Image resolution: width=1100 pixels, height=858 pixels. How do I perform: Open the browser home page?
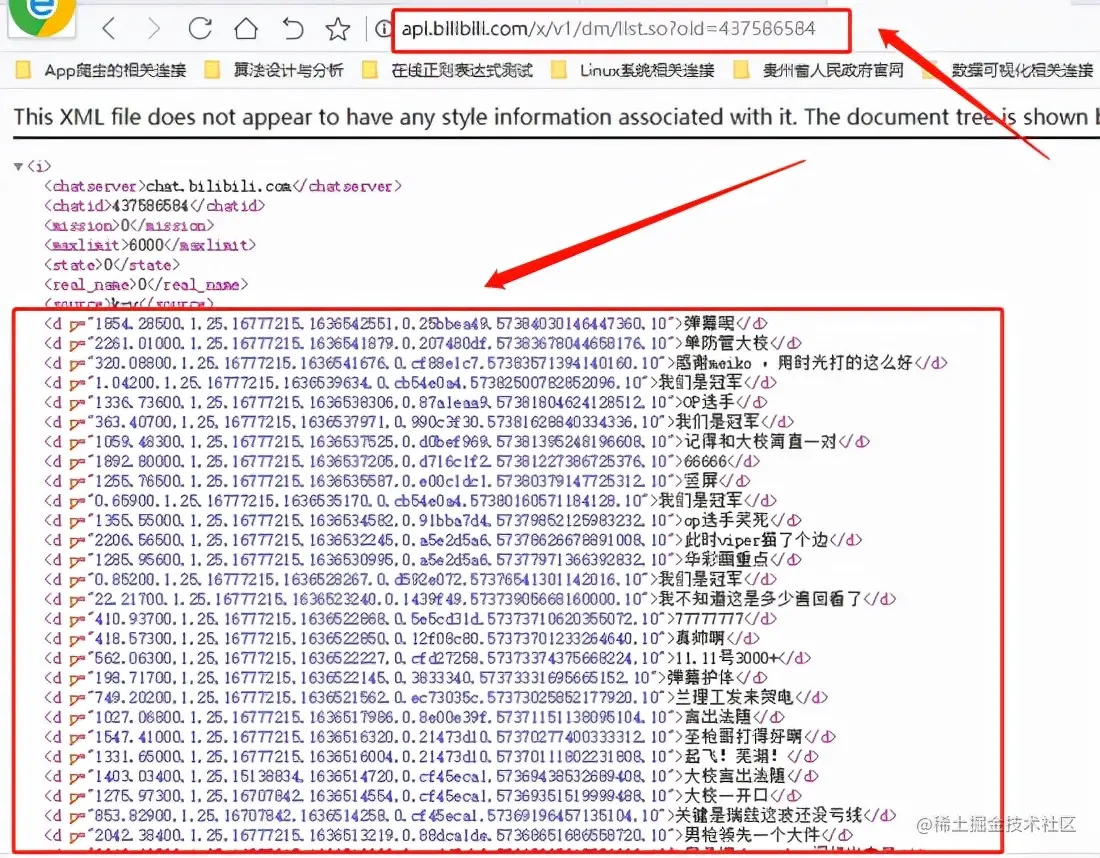[246, 29]
